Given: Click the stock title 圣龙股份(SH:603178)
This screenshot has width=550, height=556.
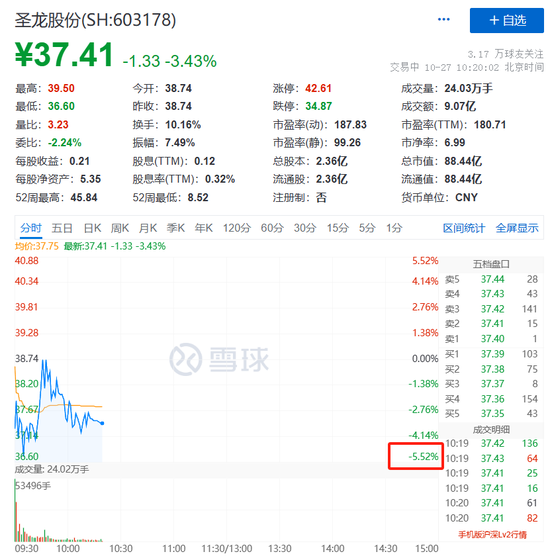Looking at the screenshot, I should tap(95, 20).
